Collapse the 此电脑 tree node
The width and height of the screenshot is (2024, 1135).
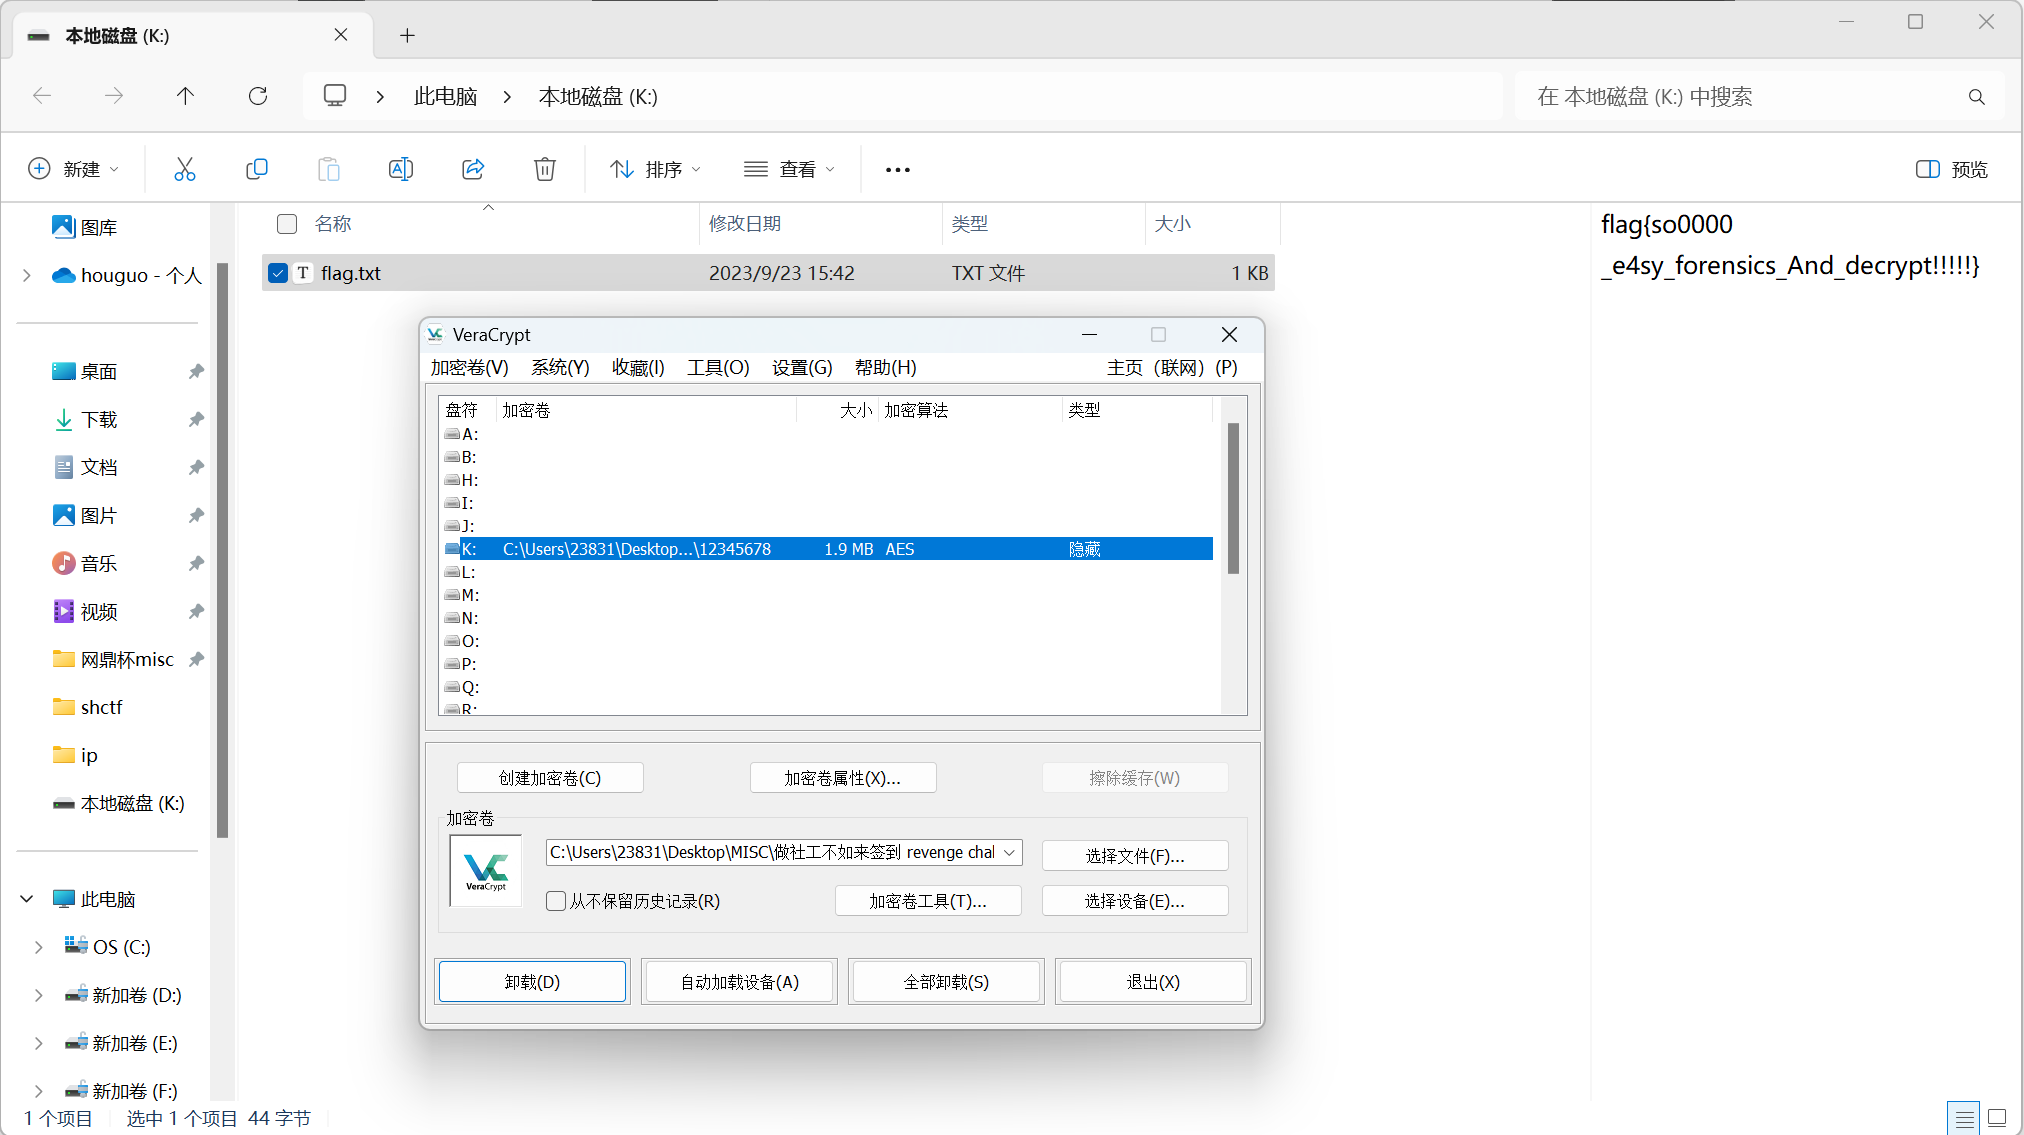[x=27, y=900]
